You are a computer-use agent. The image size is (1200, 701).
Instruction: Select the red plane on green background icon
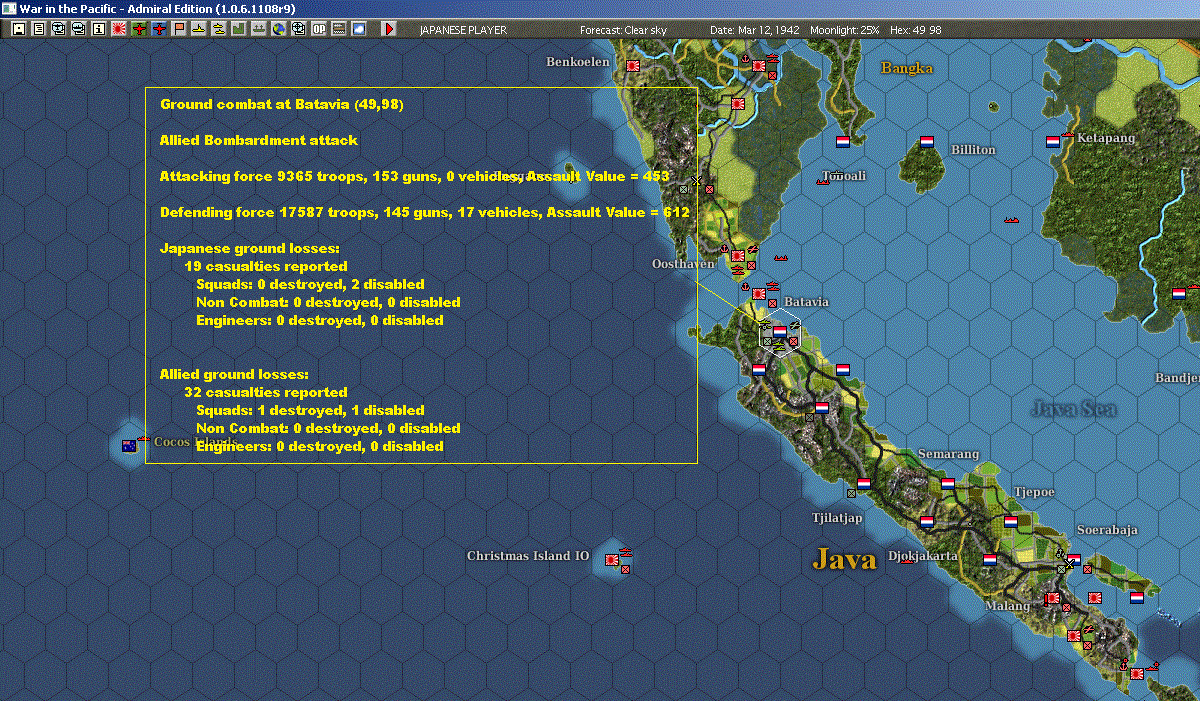pyautogui.click(x=138, y=29)
